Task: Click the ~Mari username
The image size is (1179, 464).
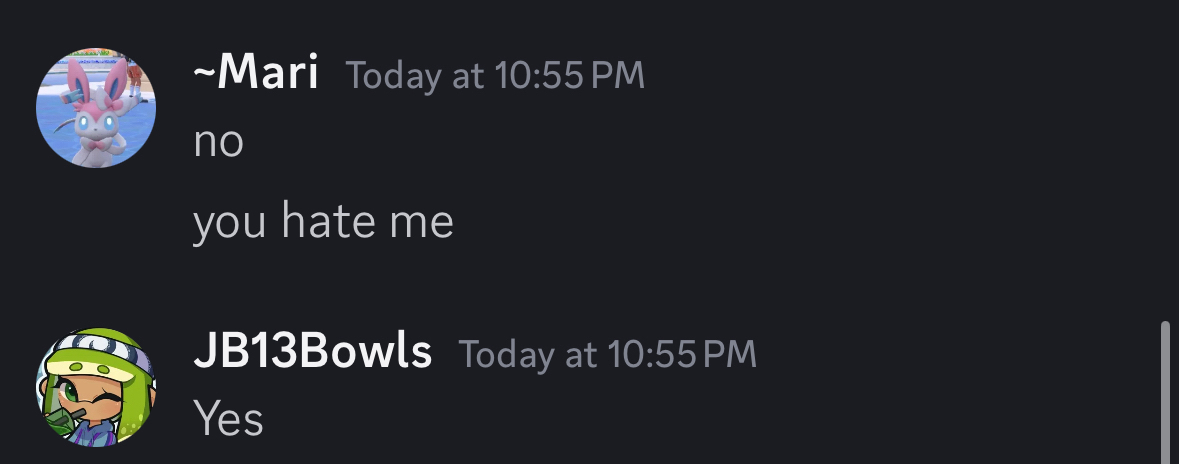Action: point(256,73)
